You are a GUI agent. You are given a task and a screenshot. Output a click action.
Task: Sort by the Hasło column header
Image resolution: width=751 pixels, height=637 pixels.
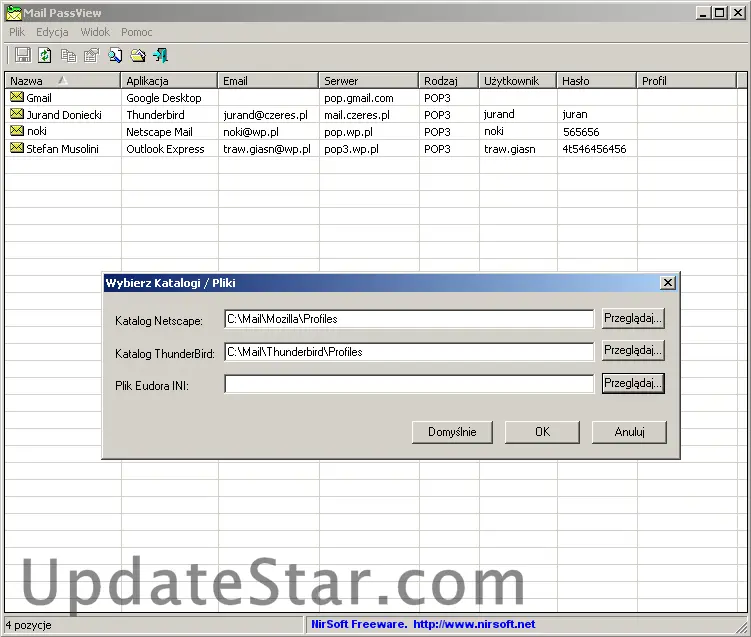597,80
